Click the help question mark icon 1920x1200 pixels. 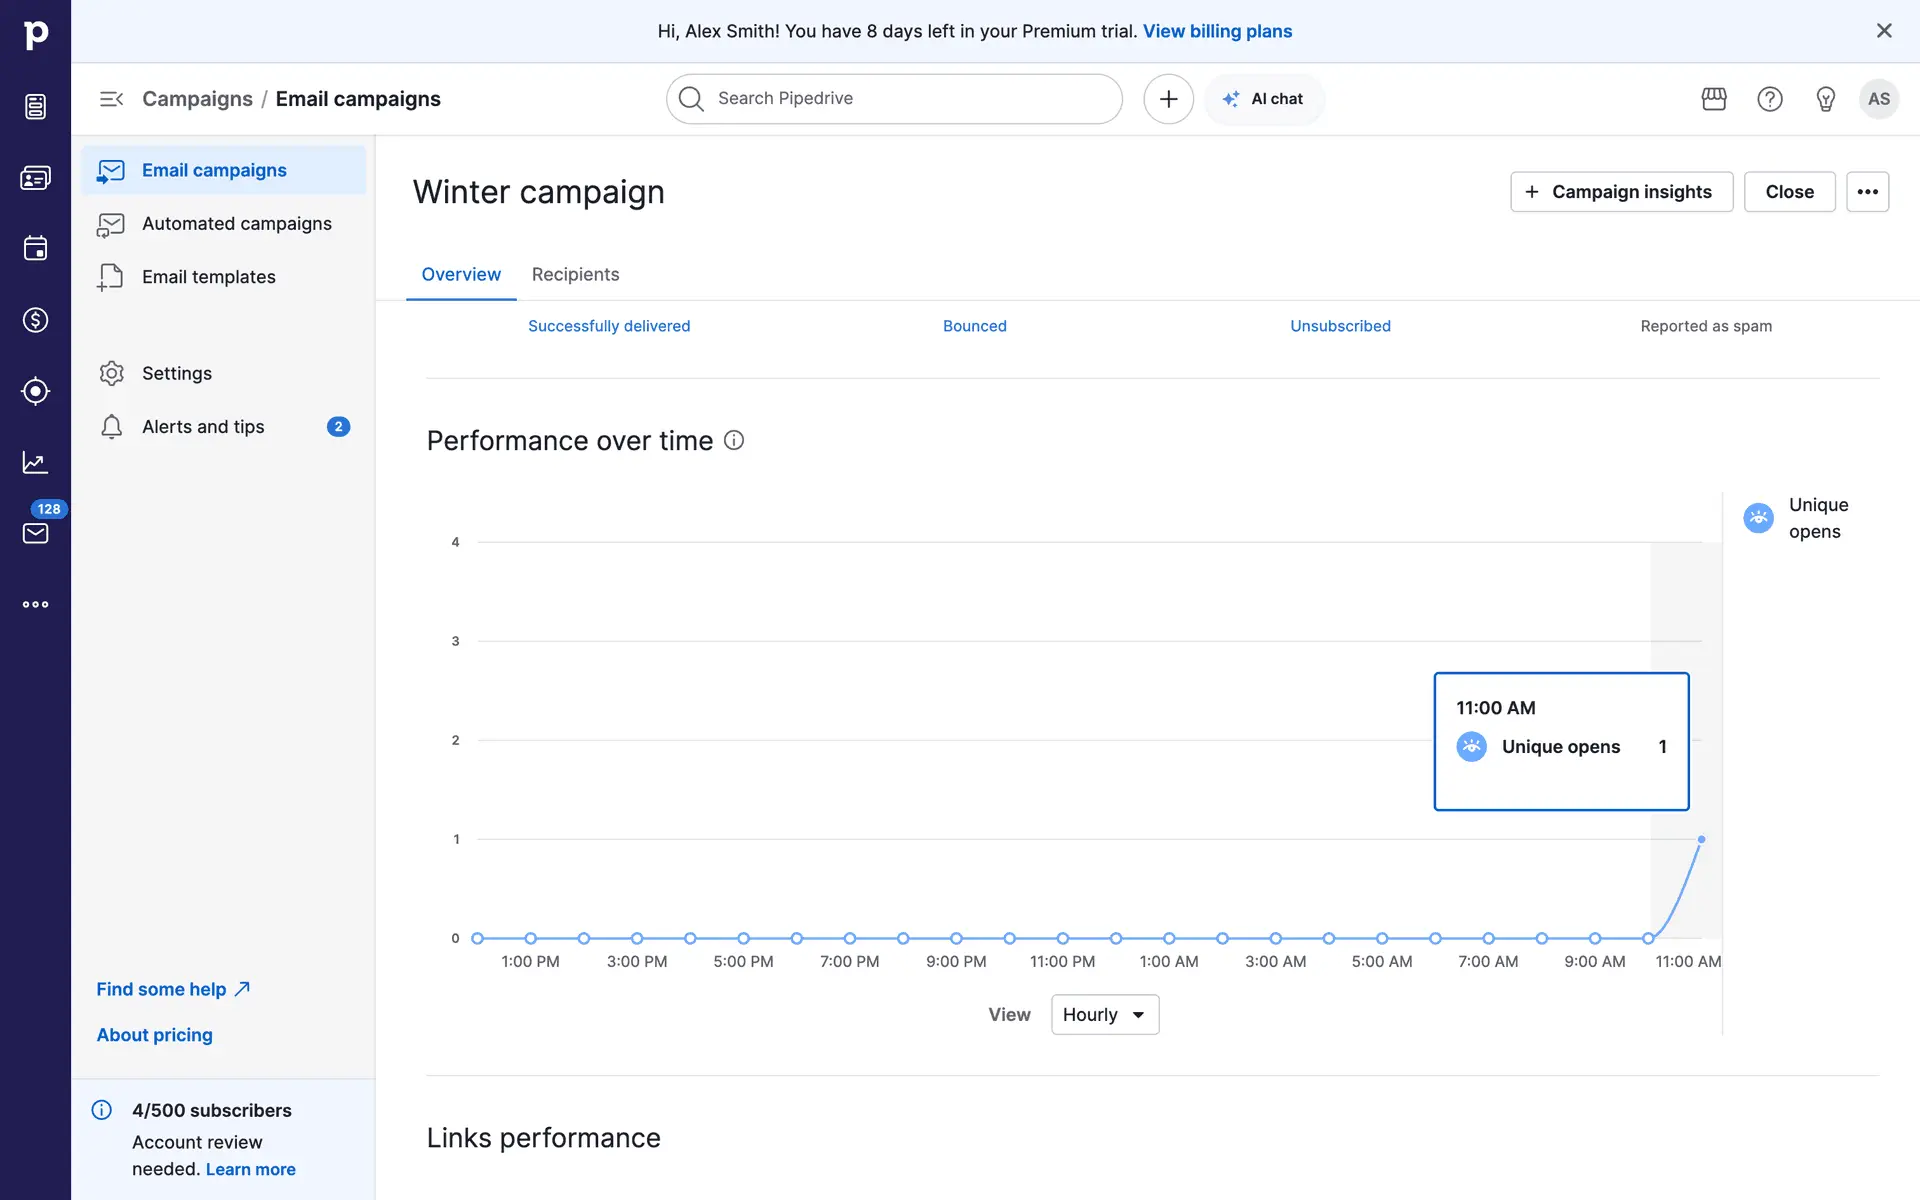point(1769,99)
